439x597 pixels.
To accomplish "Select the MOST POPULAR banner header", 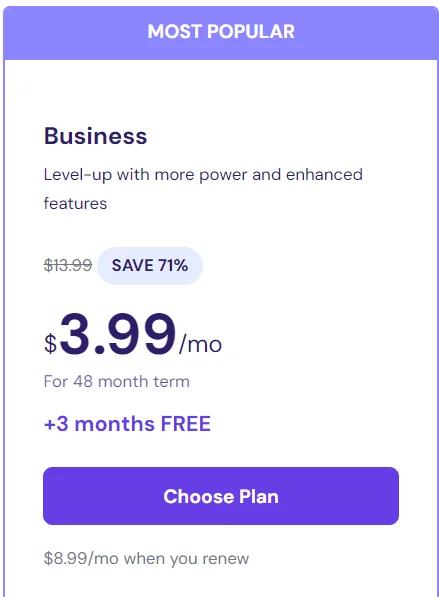I will click(x=221, y=33).
